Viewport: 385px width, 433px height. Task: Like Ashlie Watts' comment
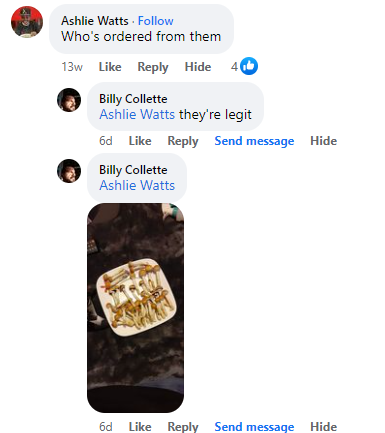(110, 67)
